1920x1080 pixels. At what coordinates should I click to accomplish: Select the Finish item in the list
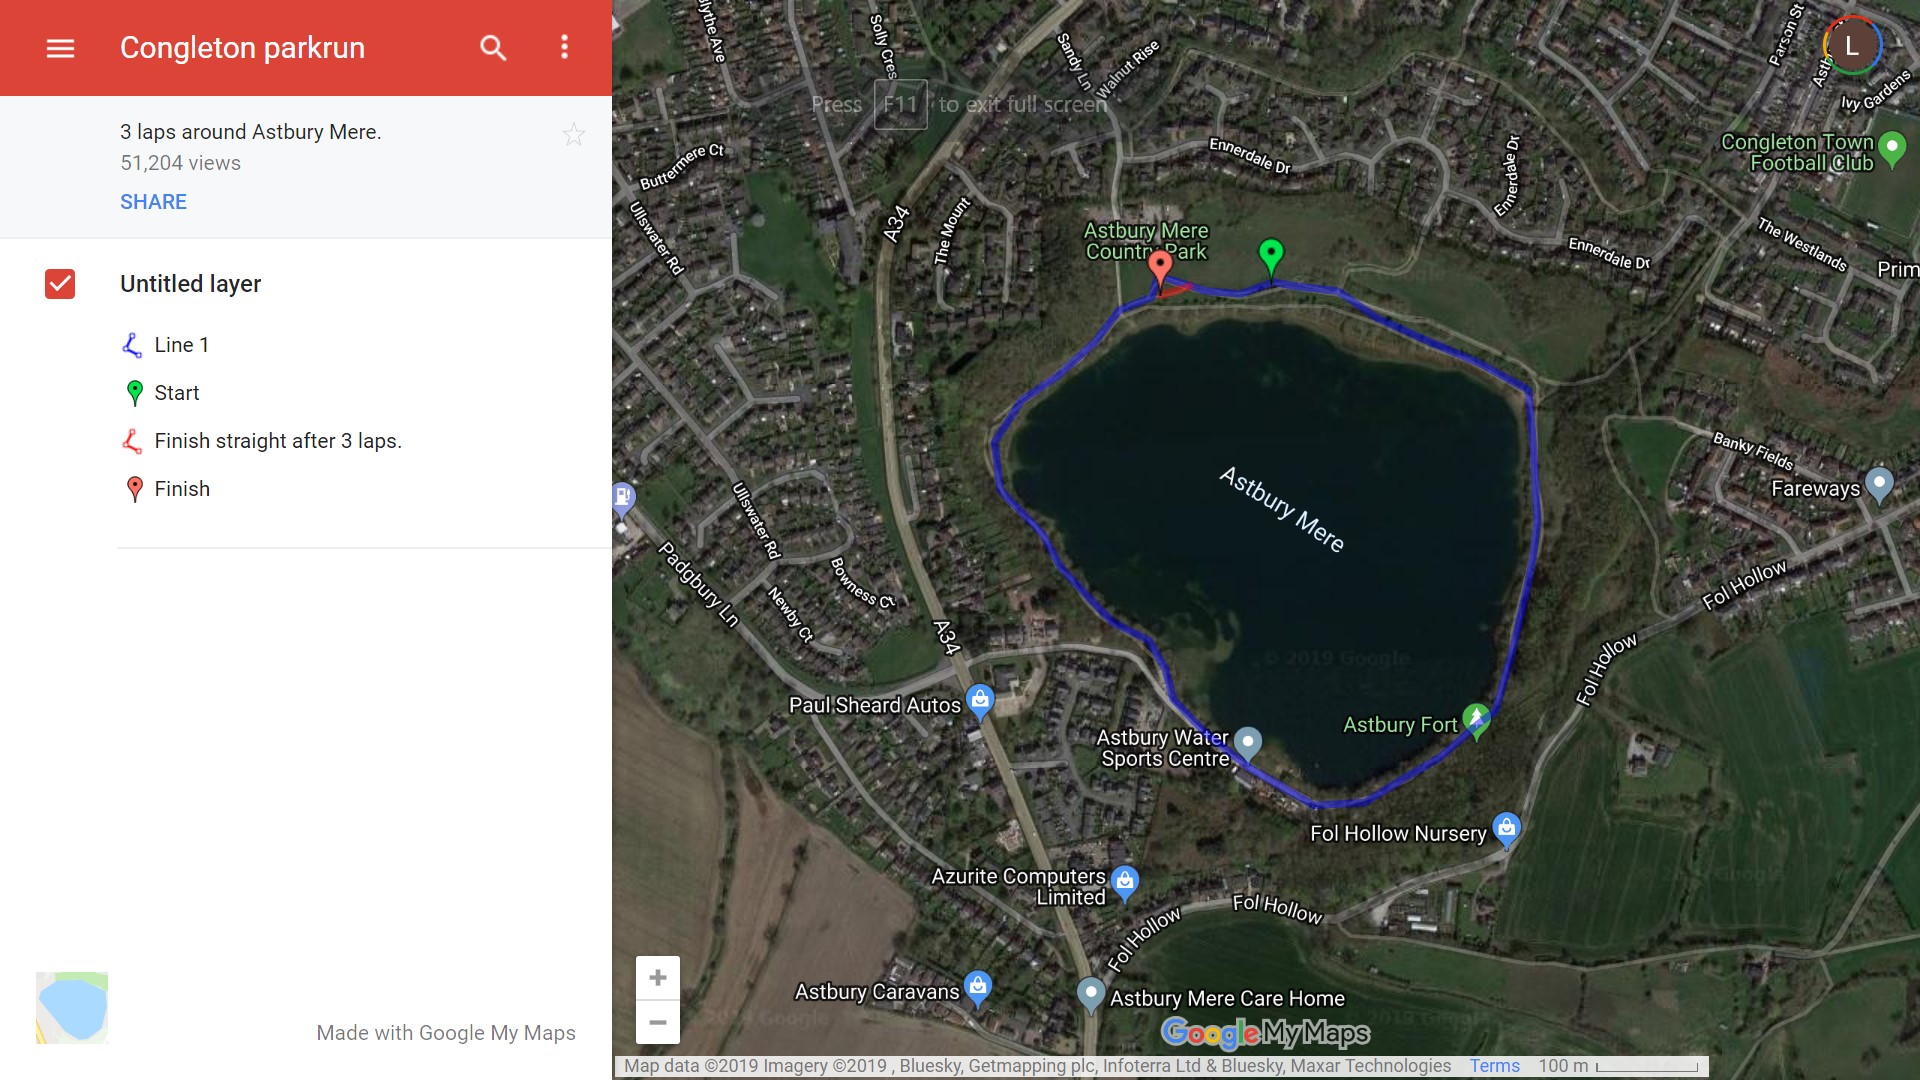181,489
